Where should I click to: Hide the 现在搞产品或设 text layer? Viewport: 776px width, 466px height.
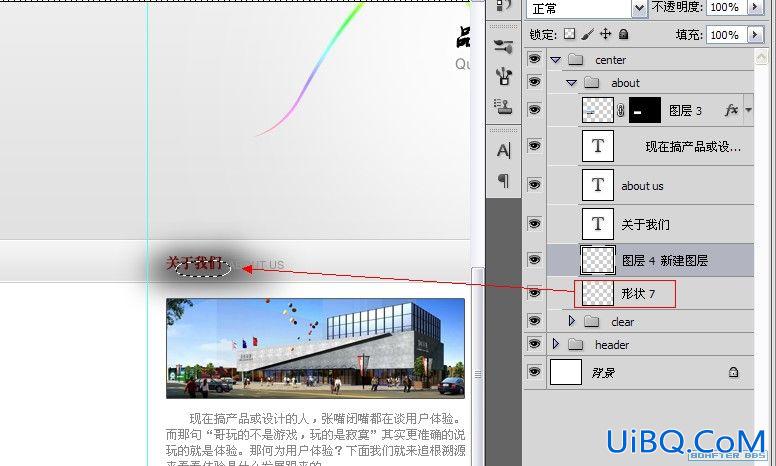(534, 145)
